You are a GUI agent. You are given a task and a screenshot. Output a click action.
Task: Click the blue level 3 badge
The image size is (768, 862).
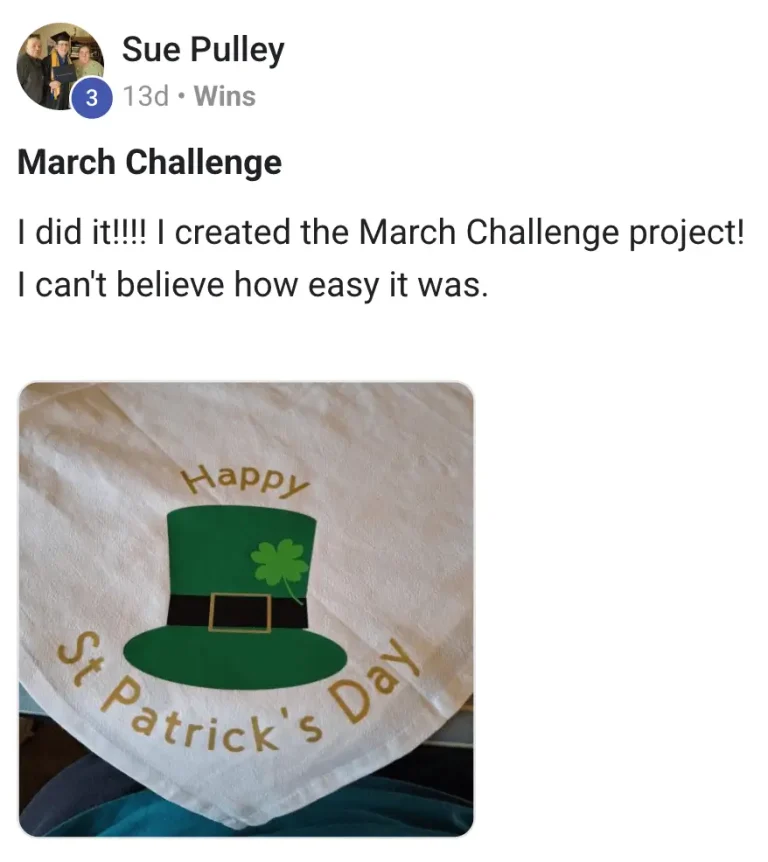[x=92, y=98]
